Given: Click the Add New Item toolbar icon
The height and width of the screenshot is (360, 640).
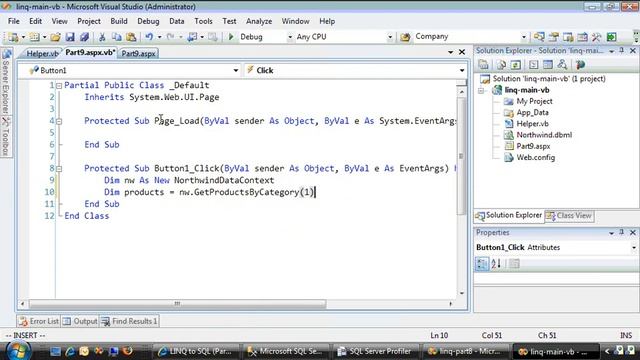Looking at the screenshot, I should point(35,37).
